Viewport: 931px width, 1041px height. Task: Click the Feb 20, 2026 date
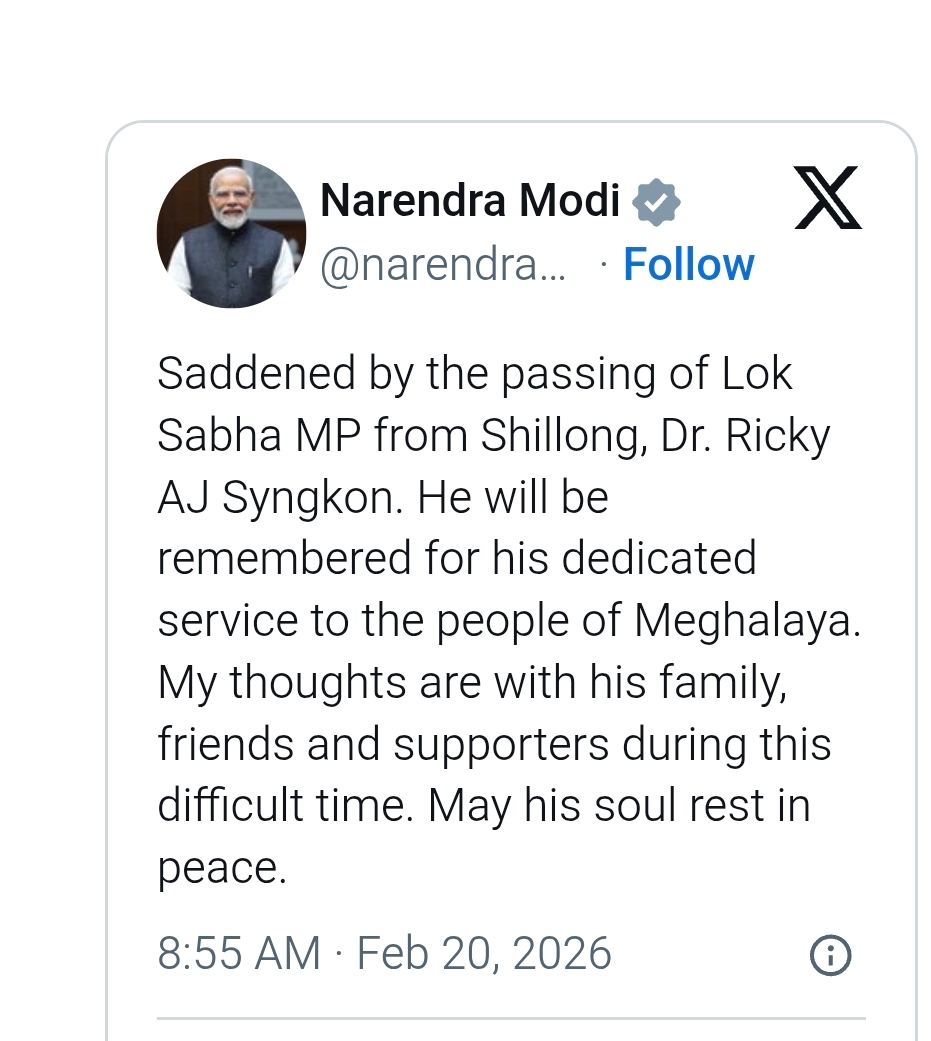coord(483,954)
